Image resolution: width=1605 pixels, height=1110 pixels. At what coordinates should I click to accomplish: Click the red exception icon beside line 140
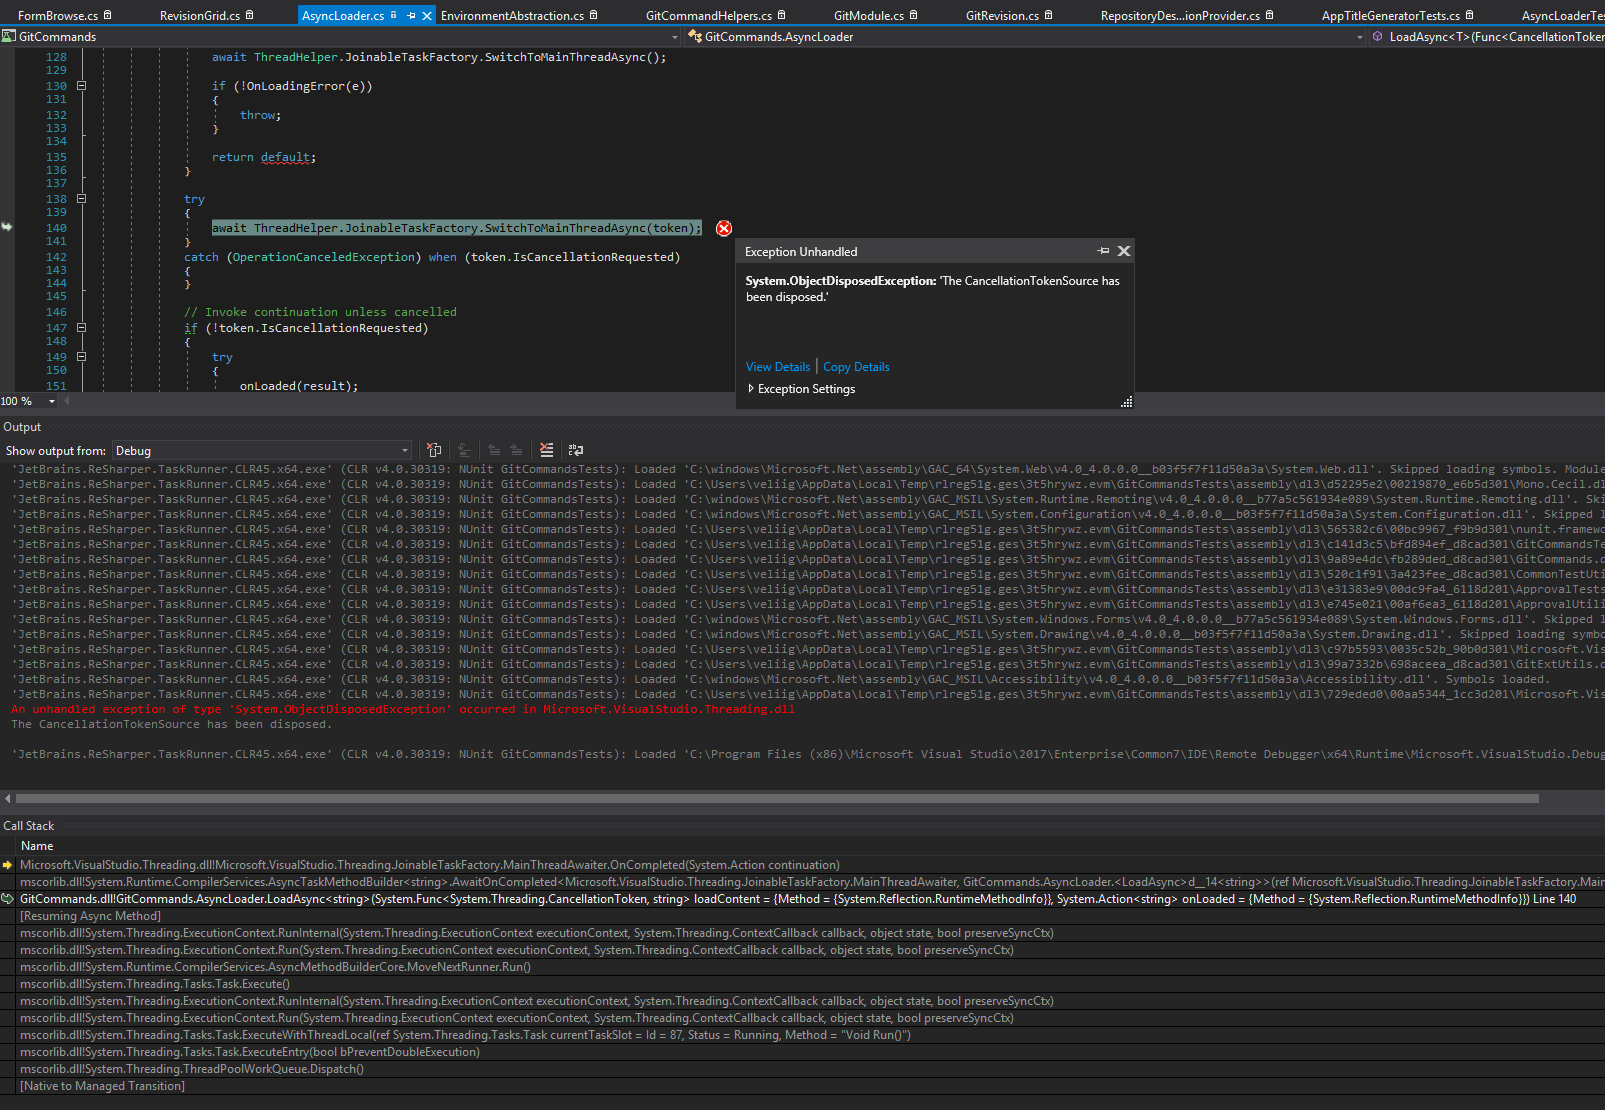tap(724, 228)
